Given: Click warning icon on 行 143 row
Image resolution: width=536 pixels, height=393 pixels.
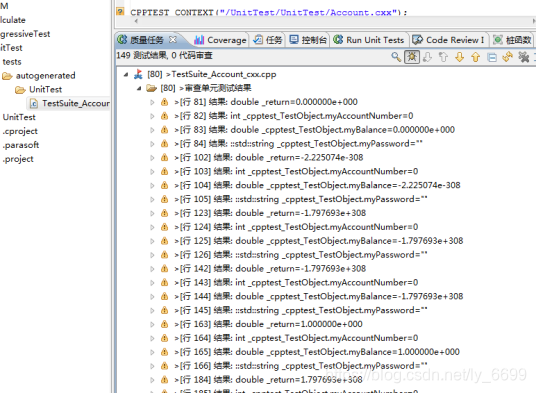Looking at the screenshot, I should [x=164, y=283].
